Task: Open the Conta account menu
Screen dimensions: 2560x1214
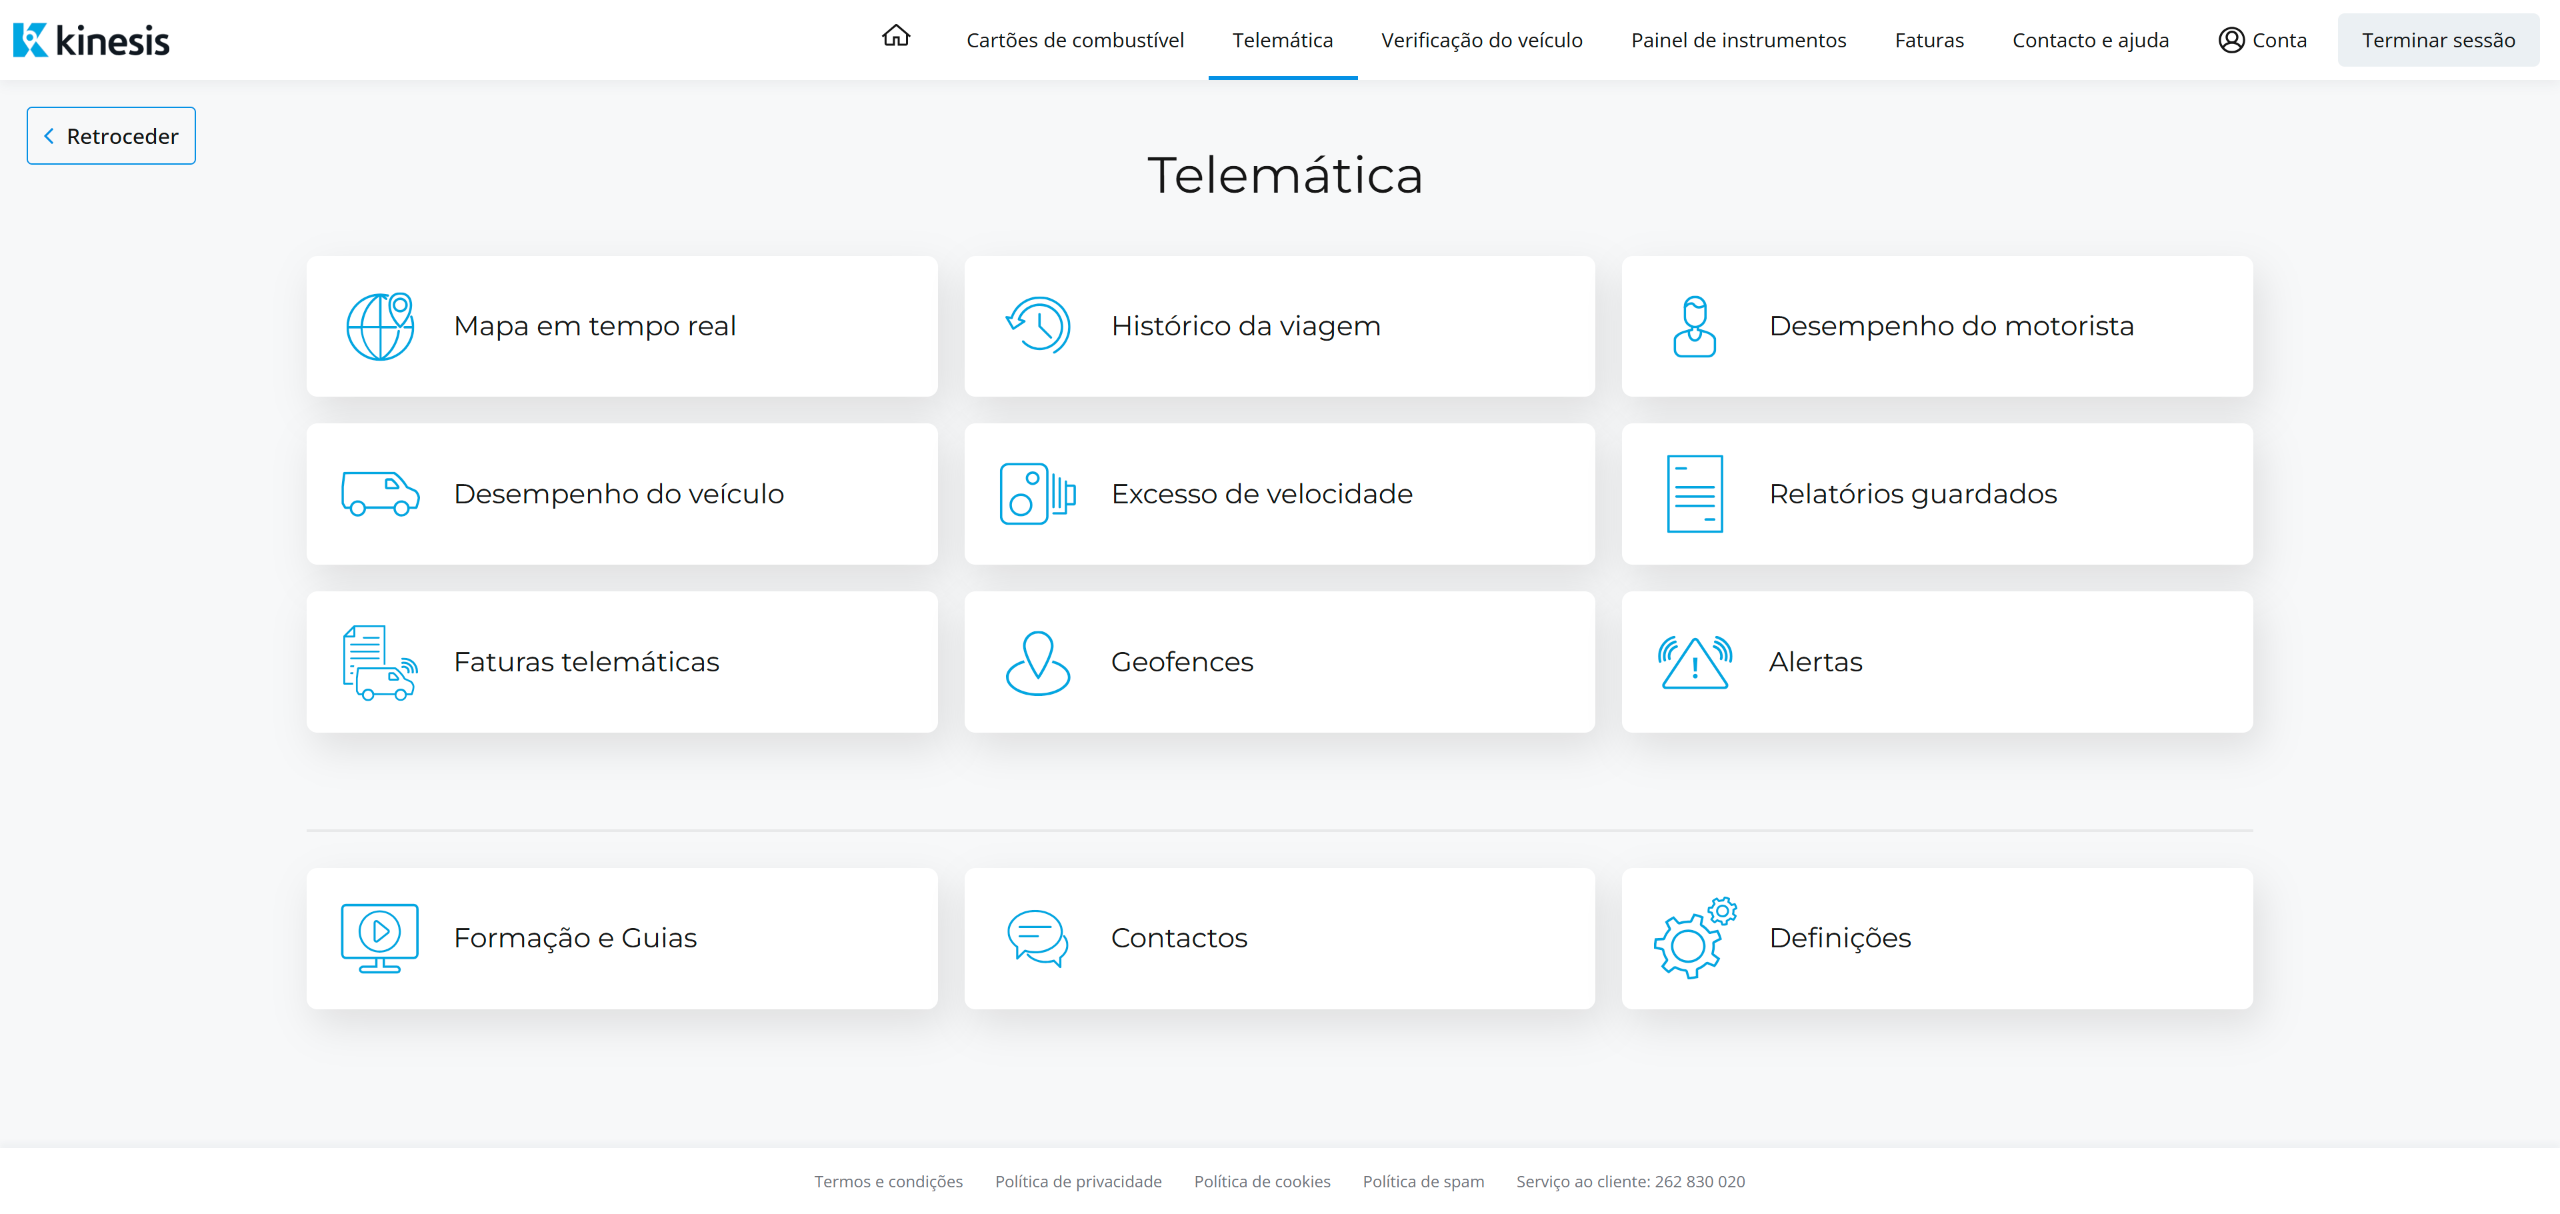Action: coord(2262,40)
